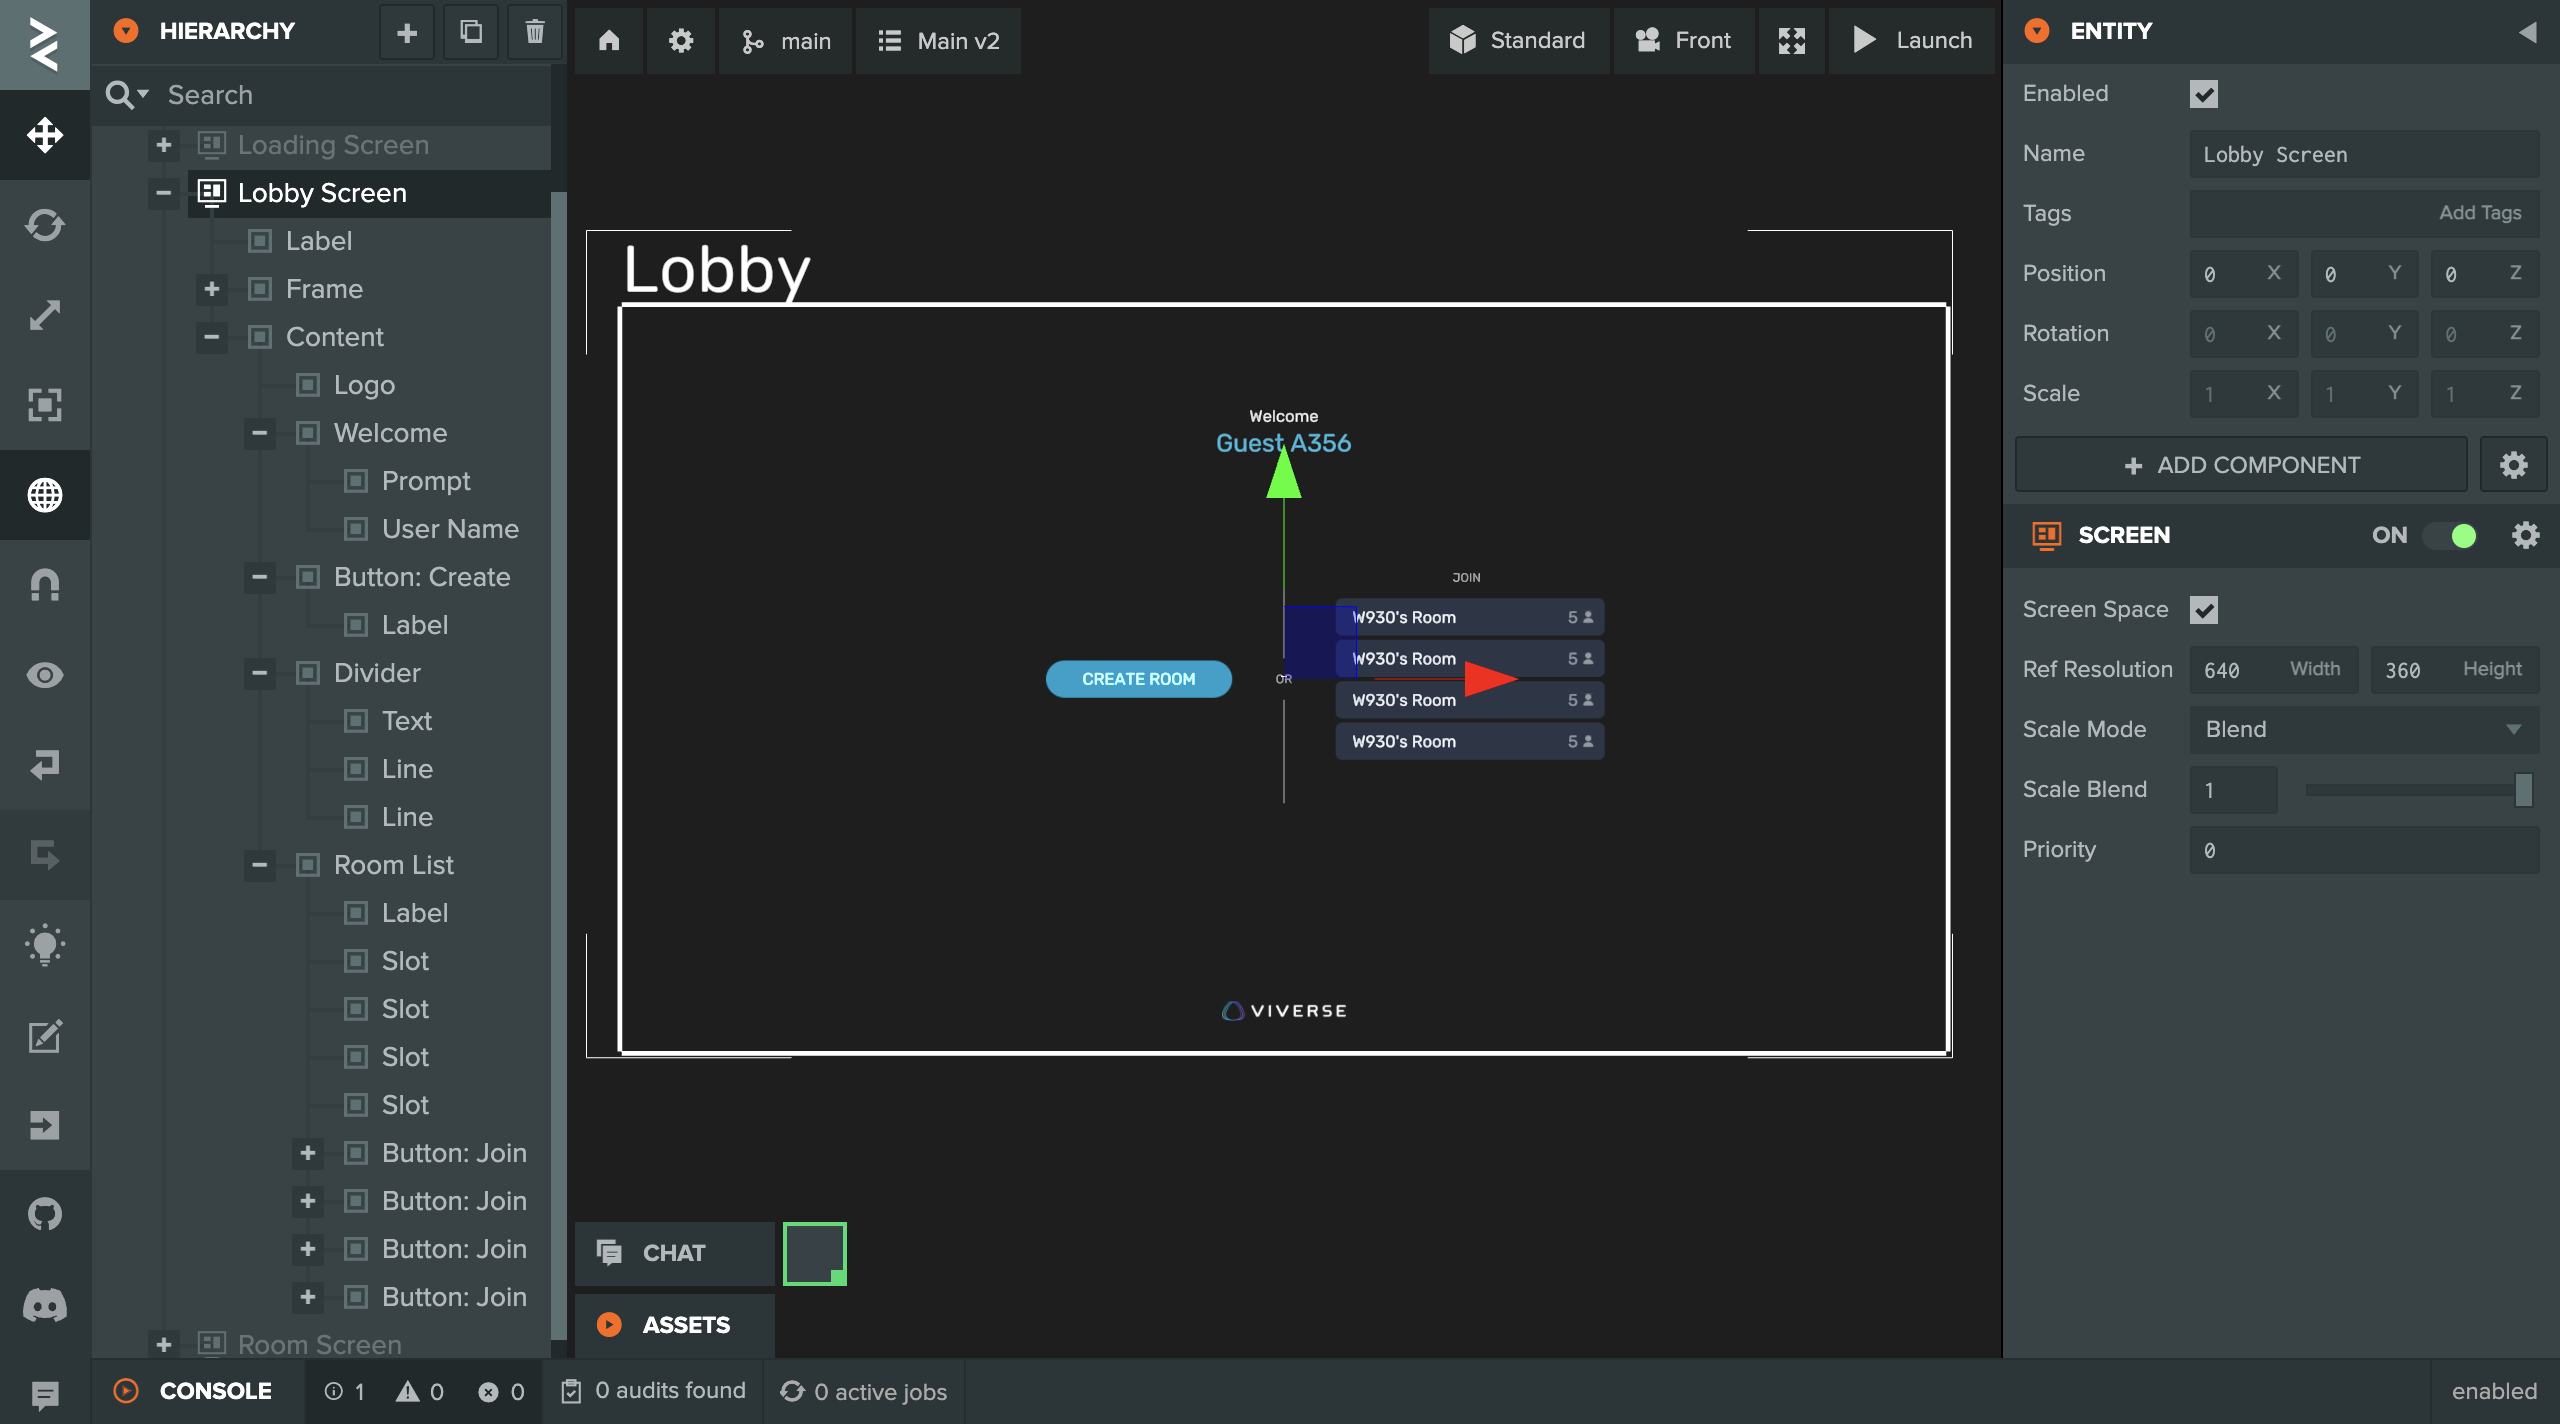The width and height of the screenshot is (2560, 1424).
Task: Click the GitHub icon in sidebar
Action: 45,1214
